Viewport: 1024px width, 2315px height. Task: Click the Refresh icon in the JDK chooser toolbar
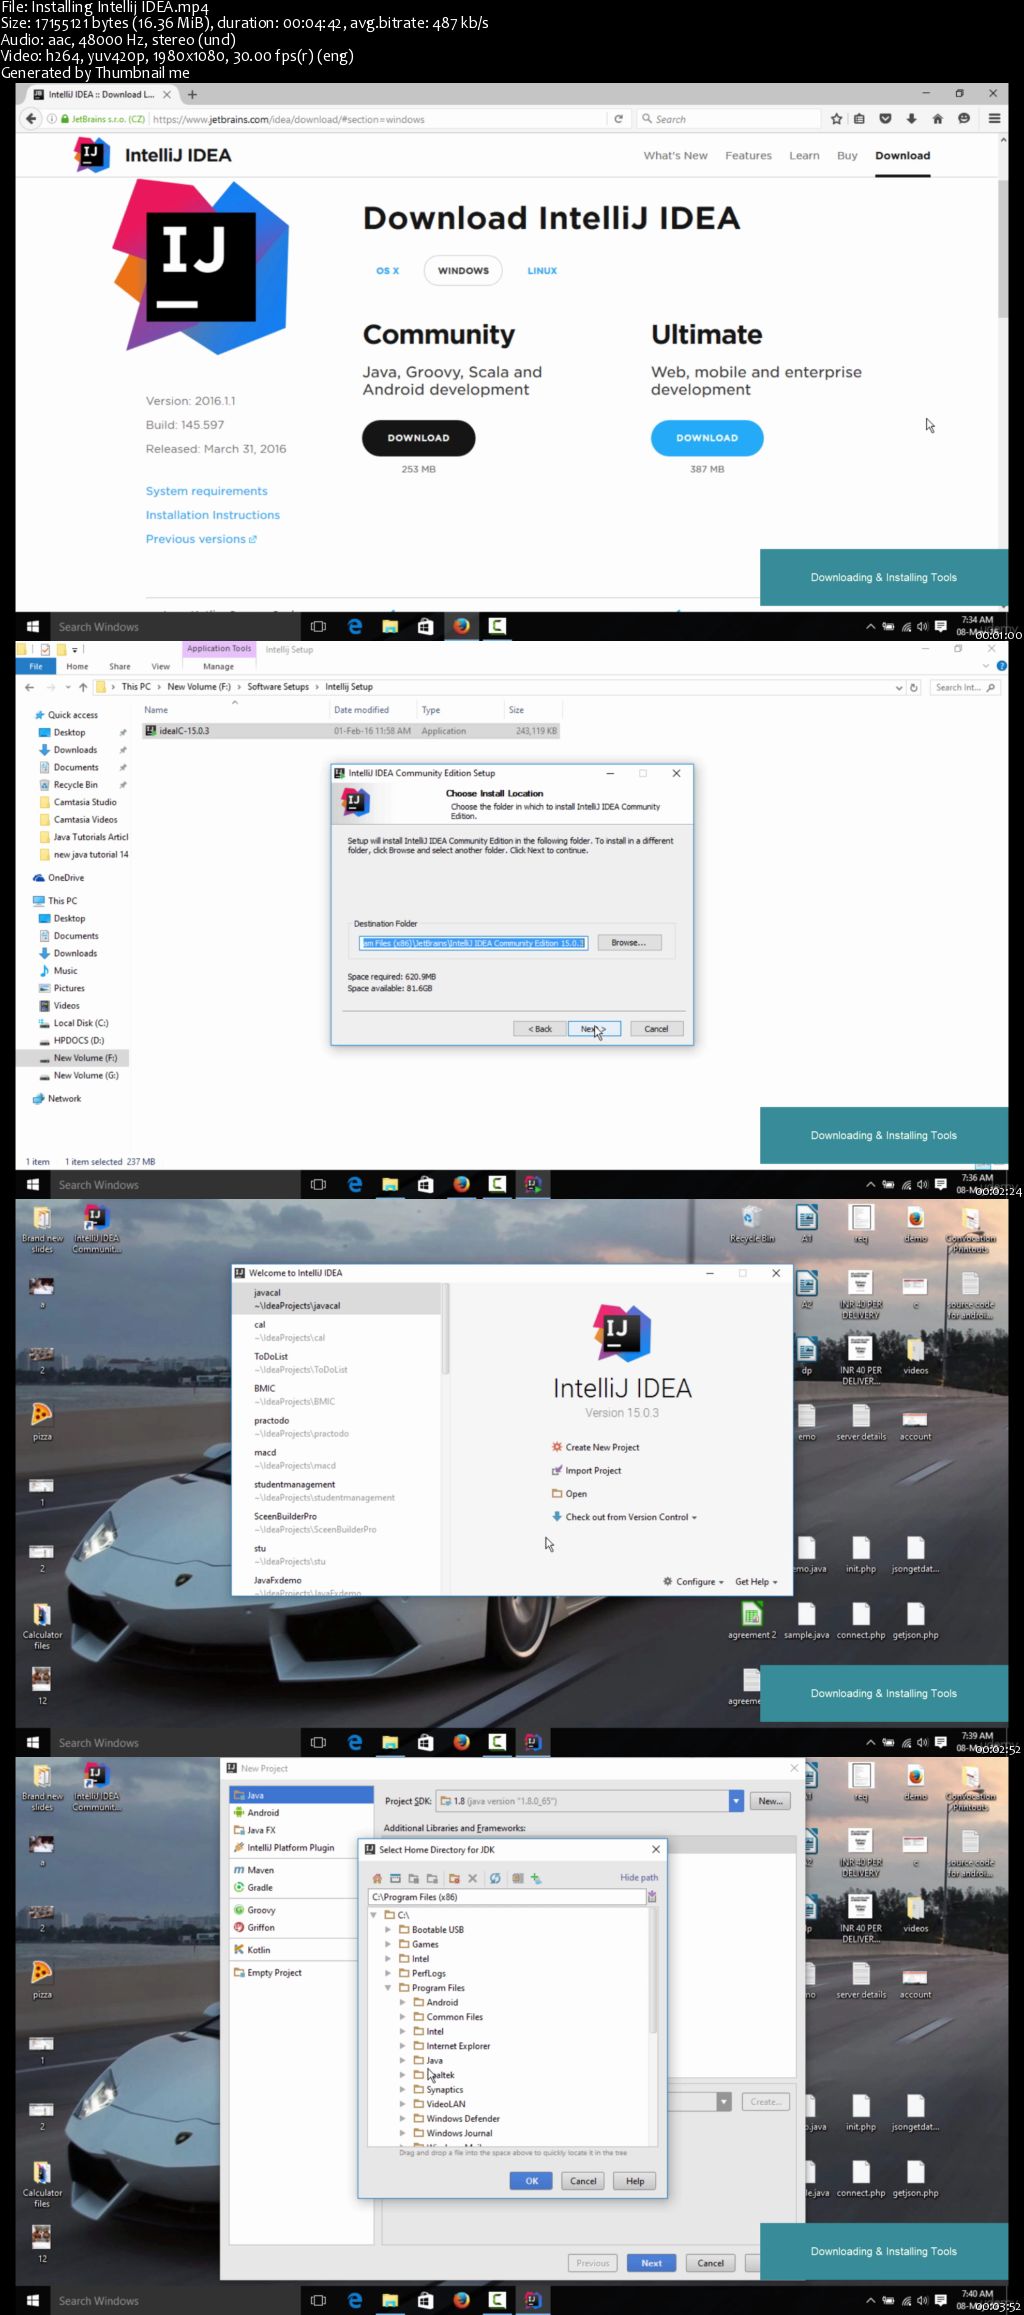(495, 1878)
